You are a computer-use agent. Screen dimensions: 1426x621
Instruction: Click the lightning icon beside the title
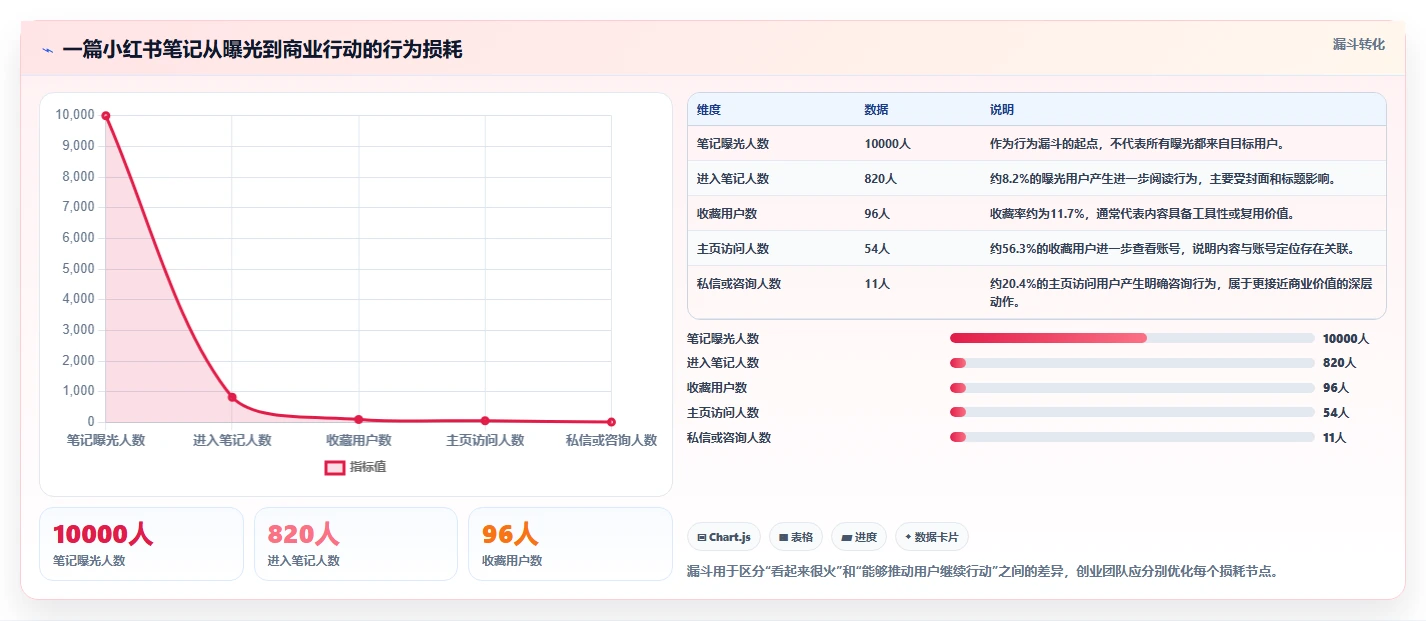48,50
